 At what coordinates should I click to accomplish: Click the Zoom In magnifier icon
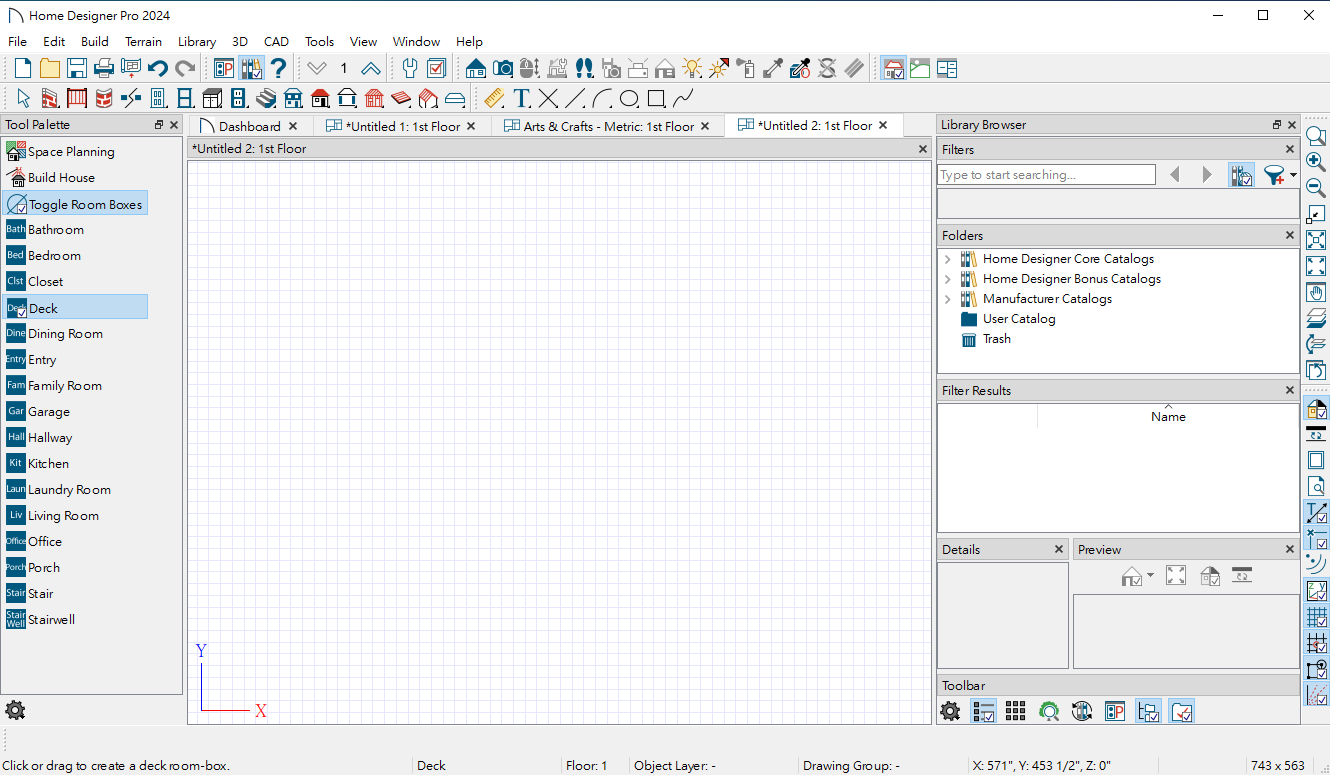coord(1316,162)
